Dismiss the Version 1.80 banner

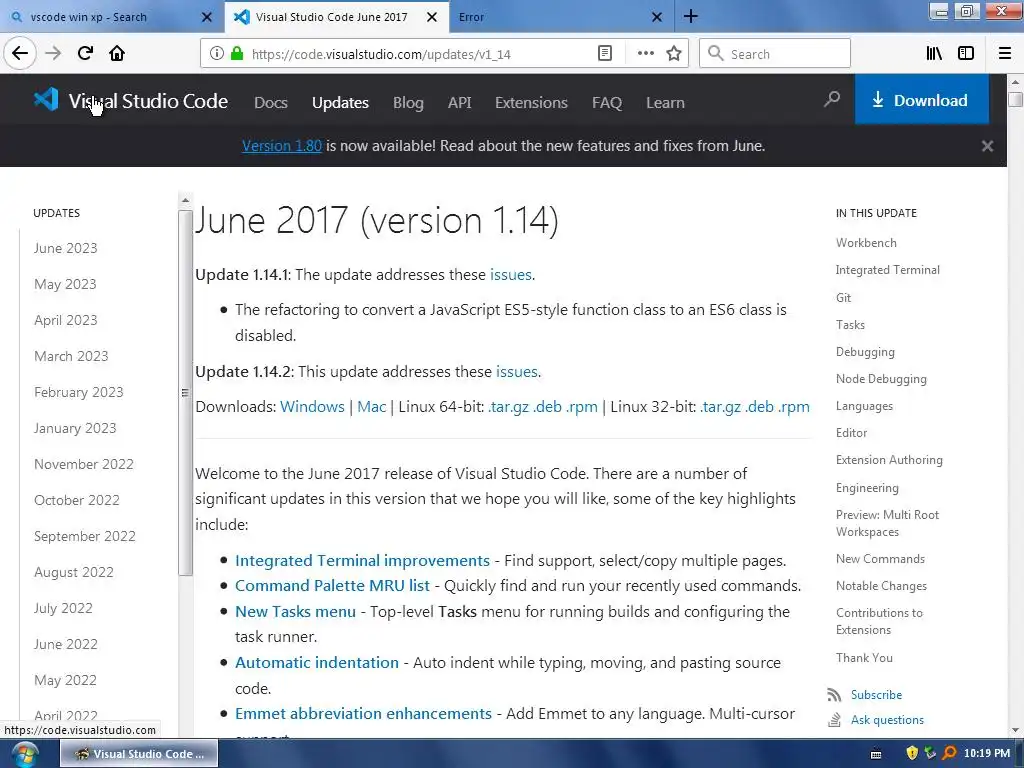987,146
